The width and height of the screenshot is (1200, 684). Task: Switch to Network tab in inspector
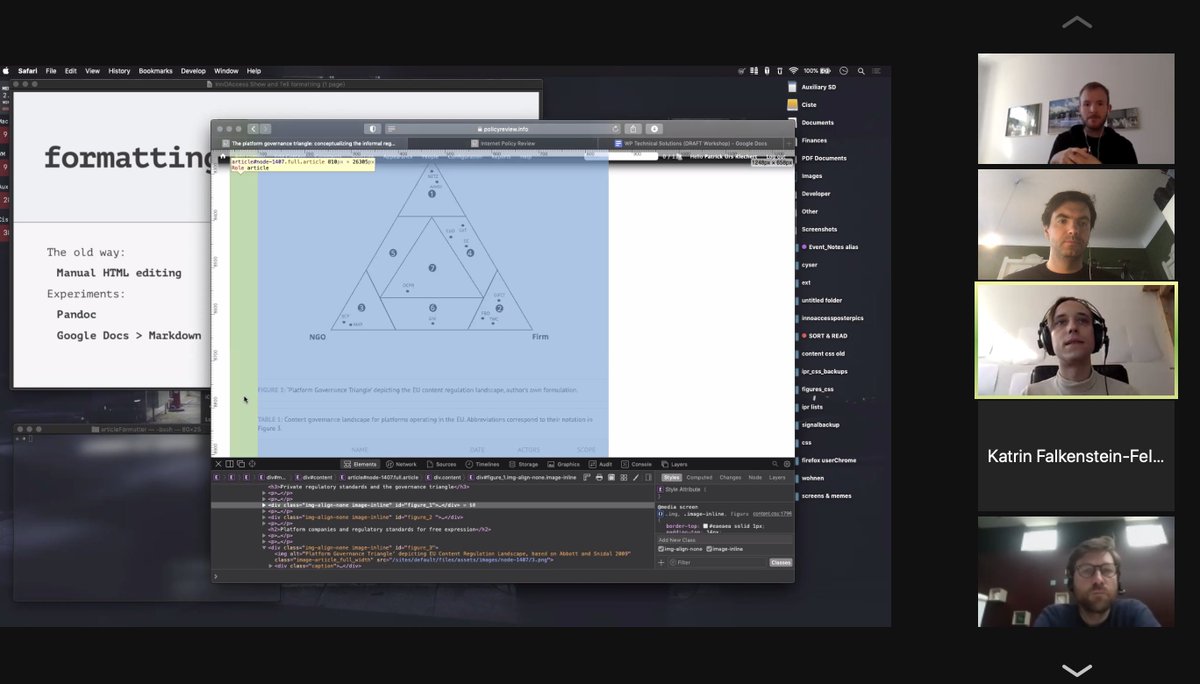(x=400, y=464)
